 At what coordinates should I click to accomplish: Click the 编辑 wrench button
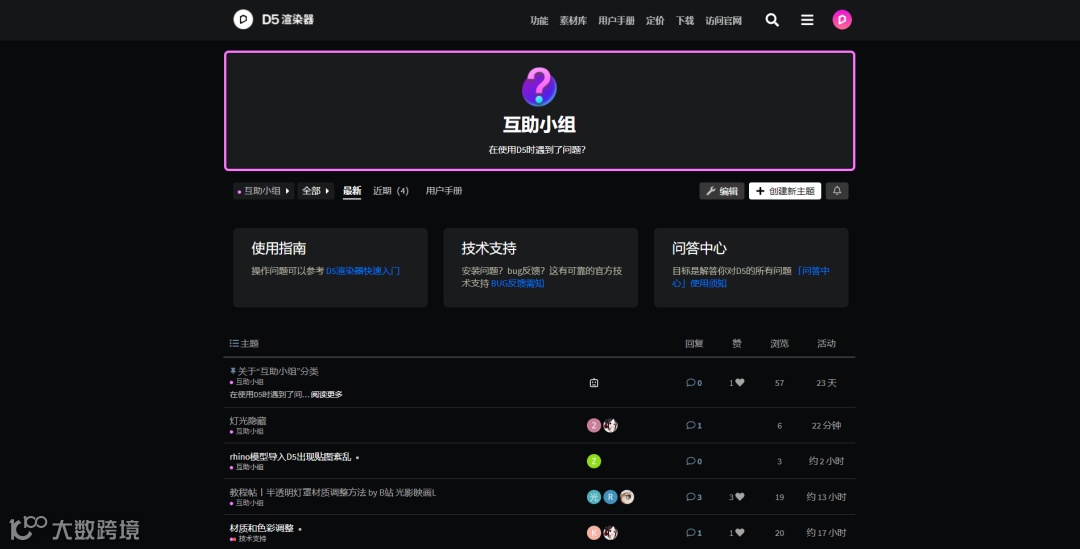[722, 191]
